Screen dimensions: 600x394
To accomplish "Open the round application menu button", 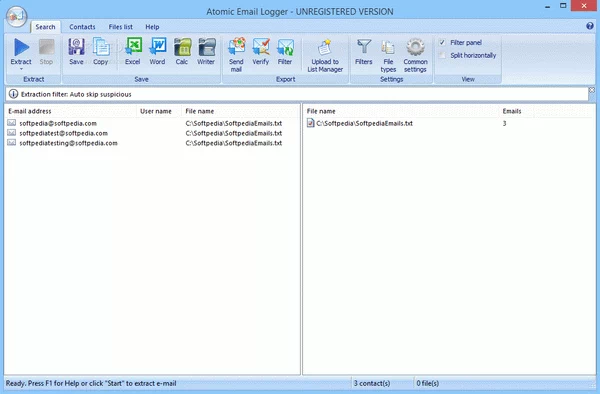I will click(x=16, y=16).
